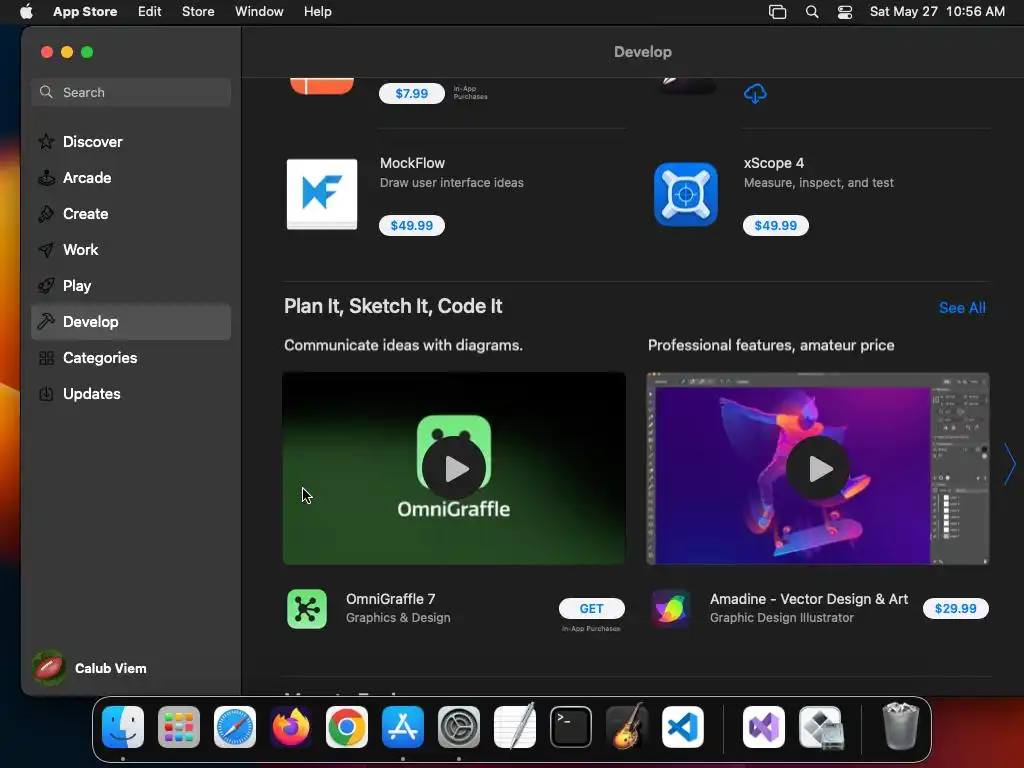The width and height of the screenshot is (1024, 768).
Task: Click GET for OmniGraffle 7
Action: (x=592, y=609)
